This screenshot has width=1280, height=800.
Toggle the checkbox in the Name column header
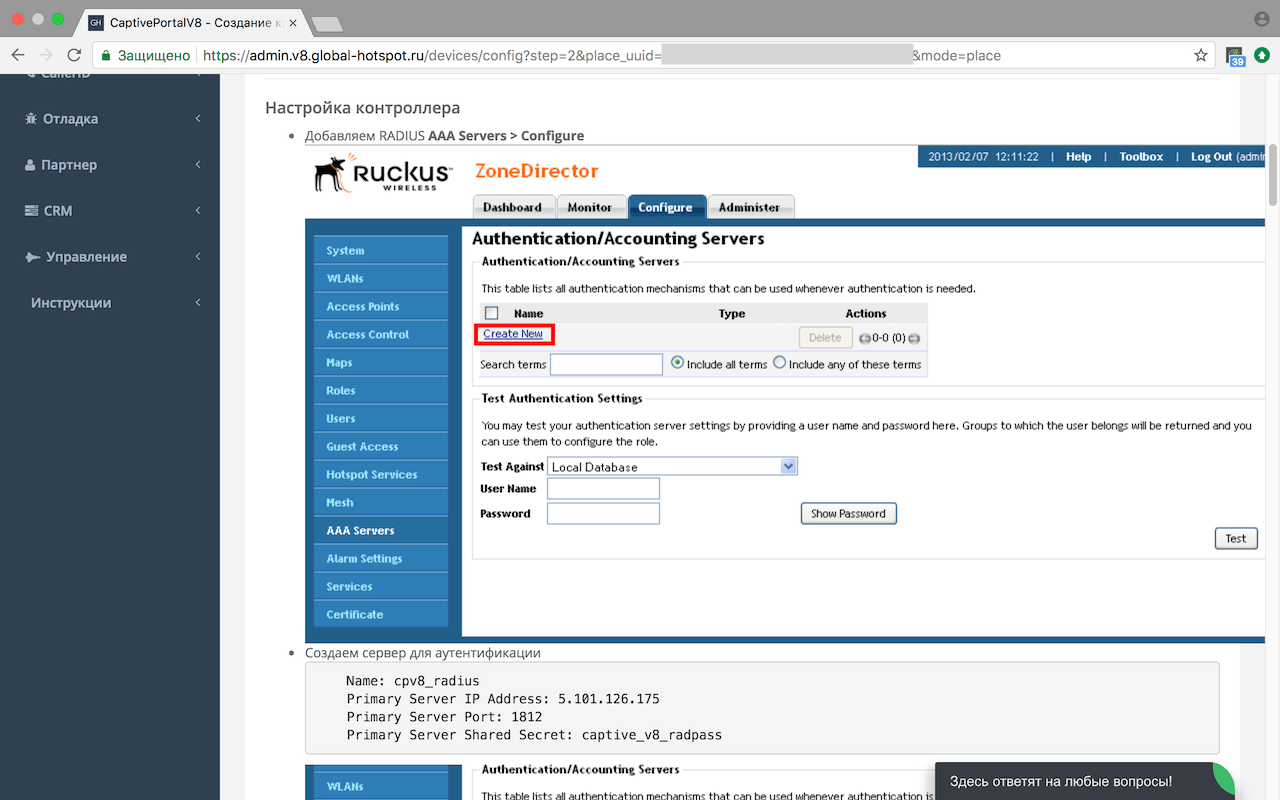click(491, 312)
